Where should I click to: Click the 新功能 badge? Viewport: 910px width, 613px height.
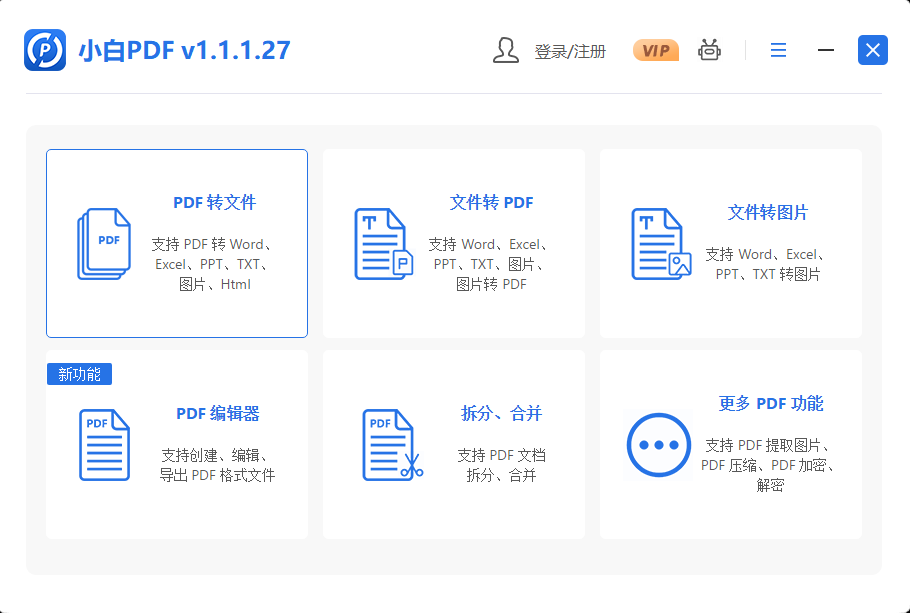[x=80, y=374]
